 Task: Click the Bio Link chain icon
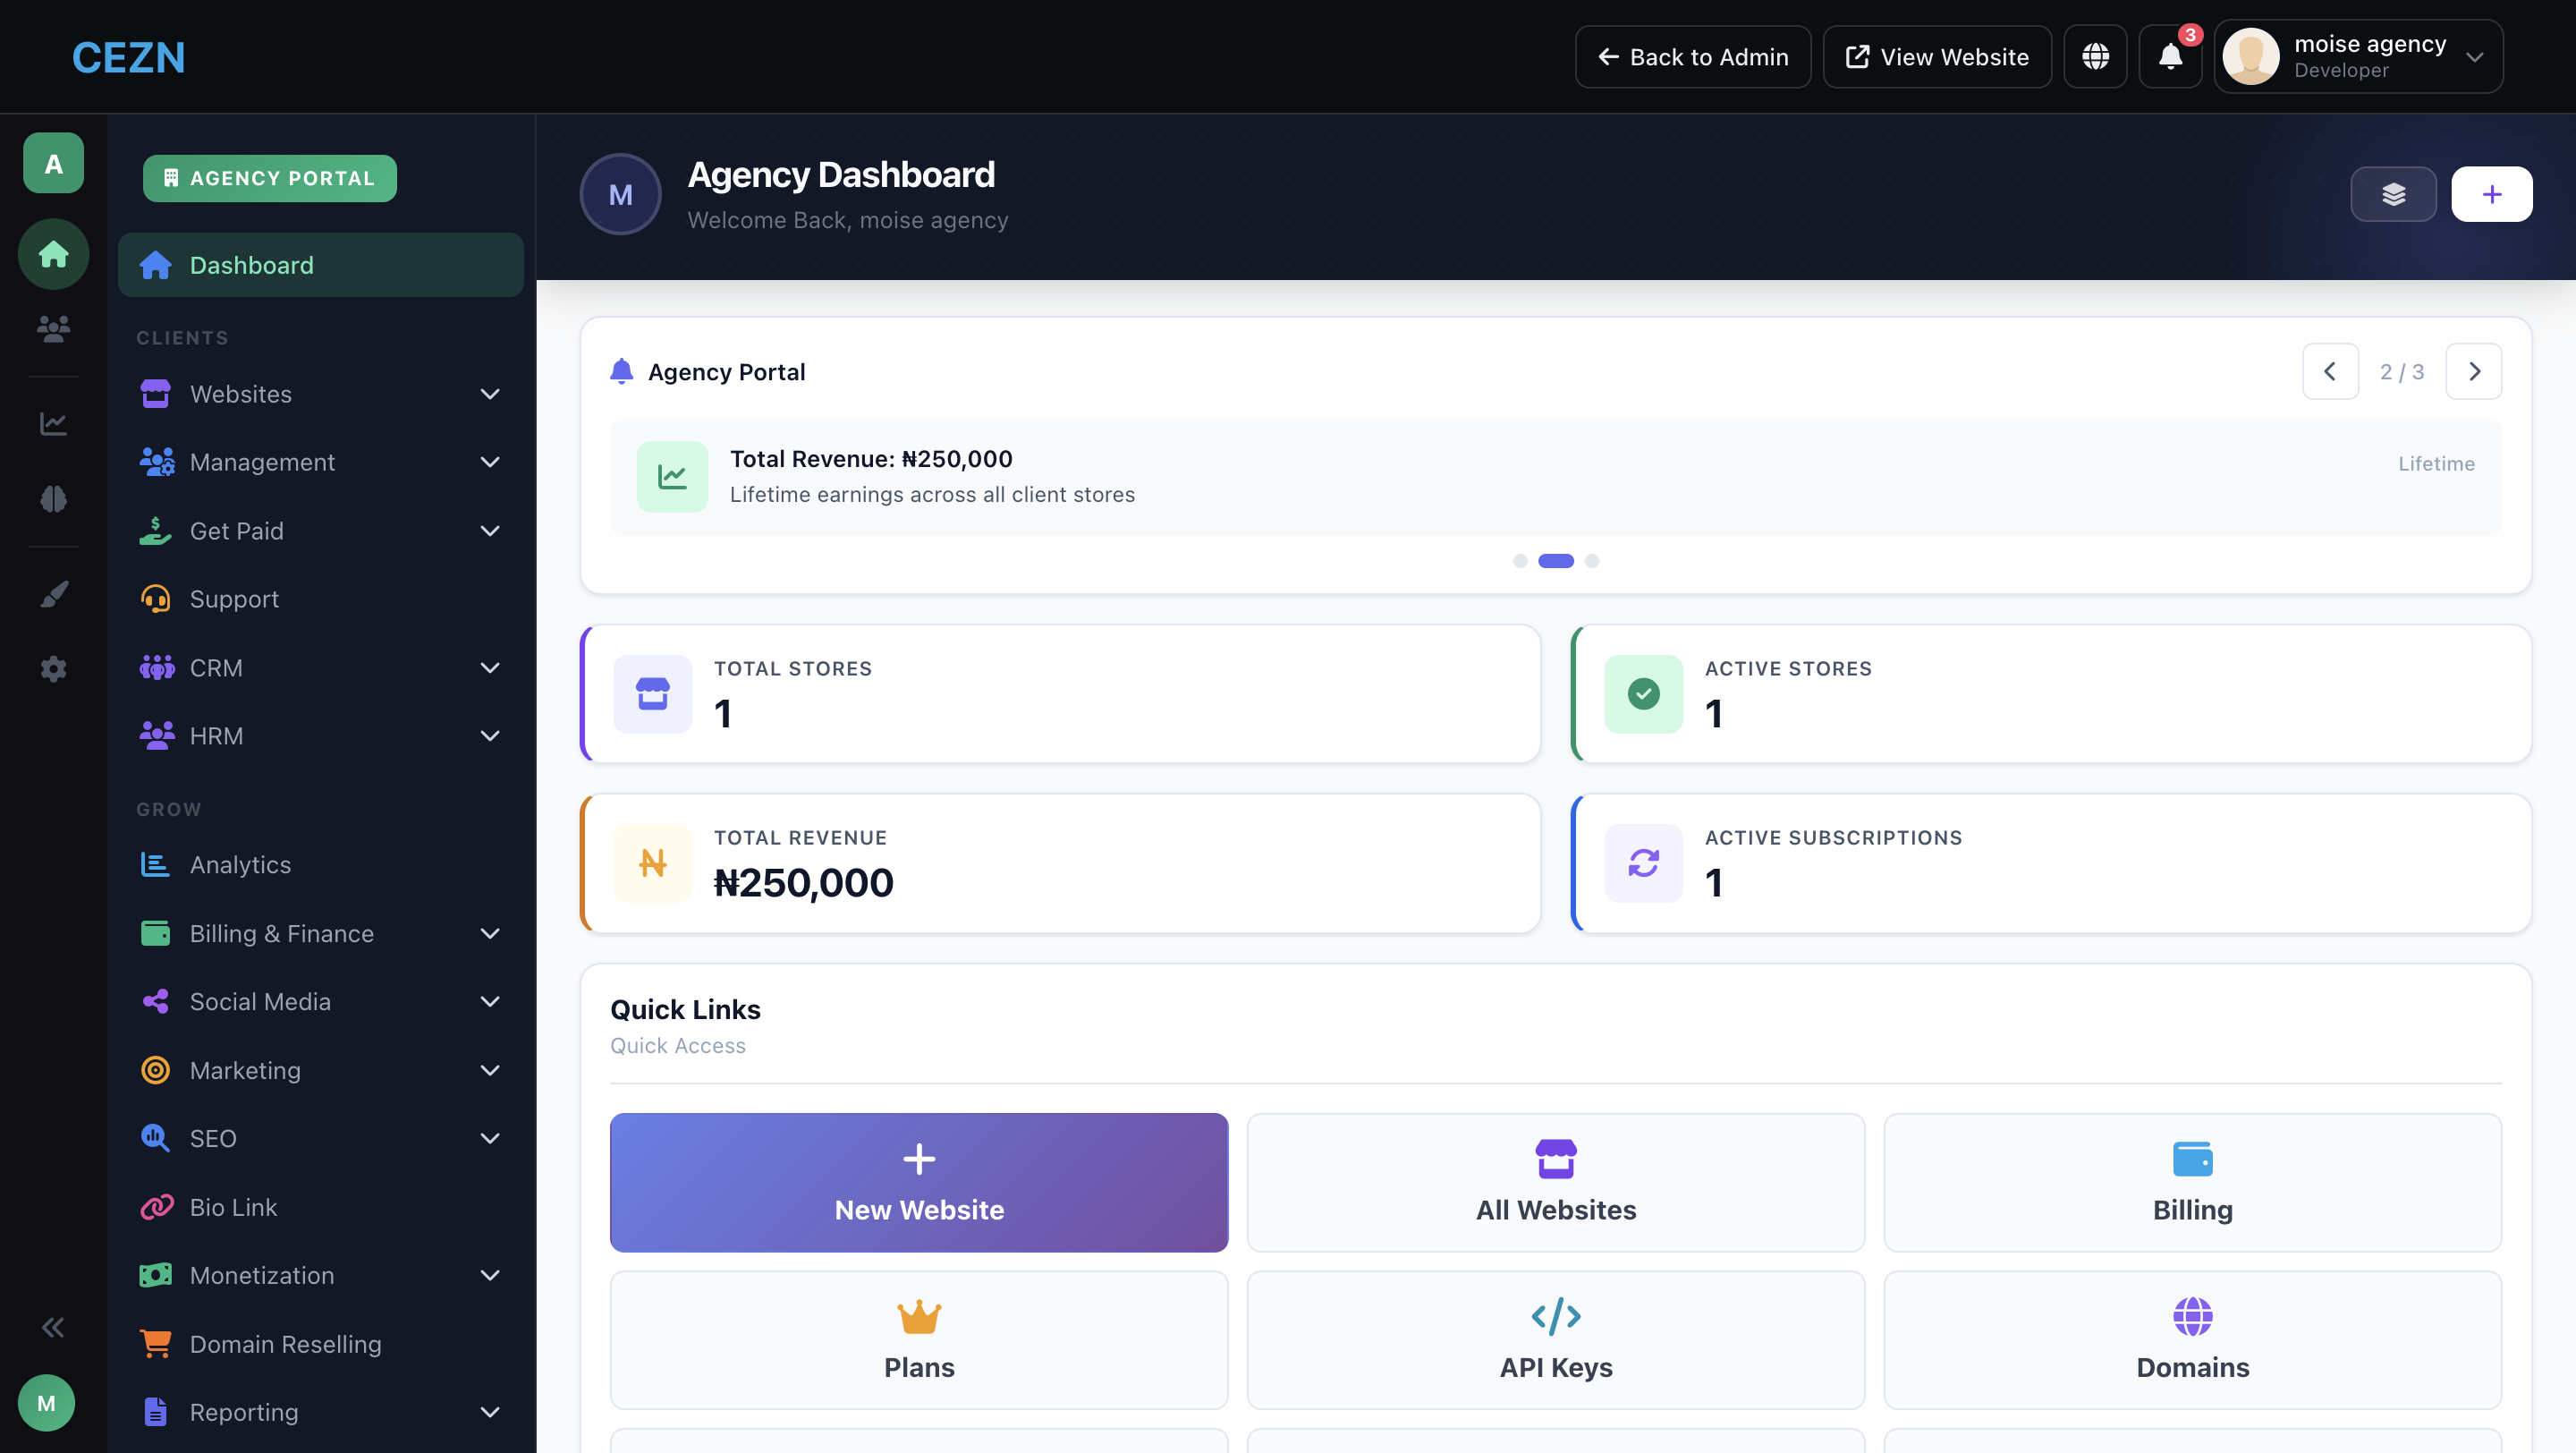tap(156, 1207)
